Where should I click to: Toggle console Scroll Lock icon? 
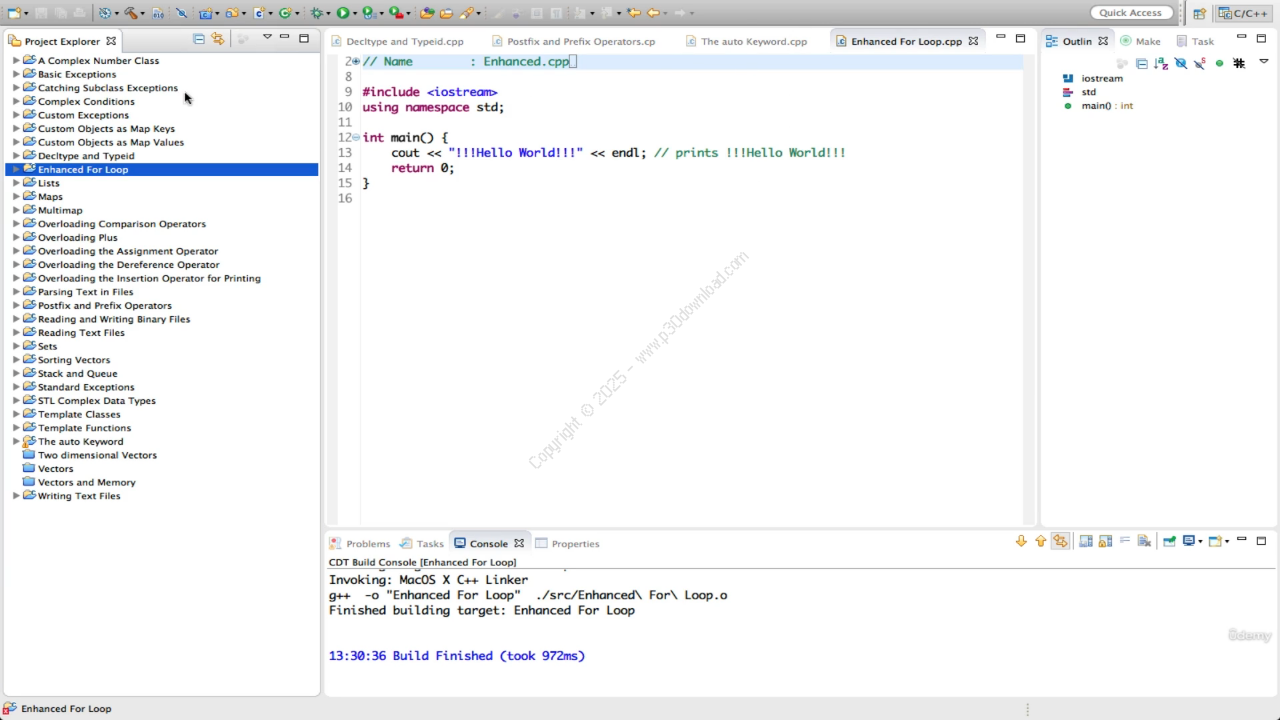point(1105,541)
